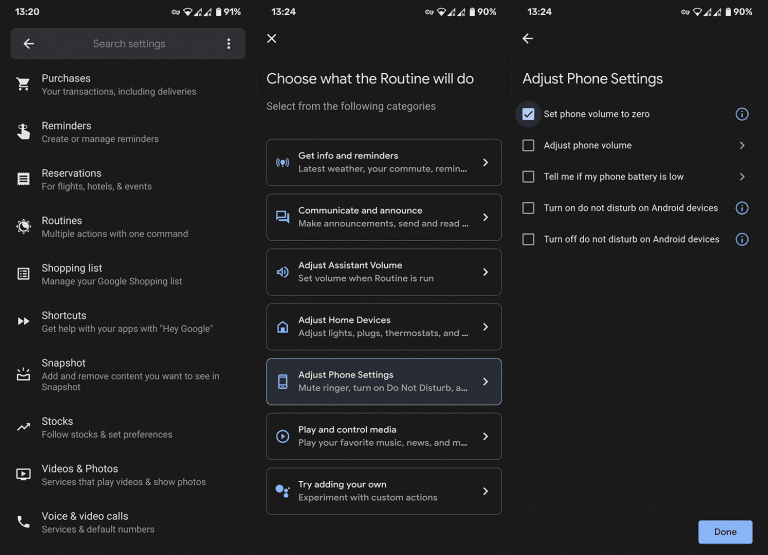Uncheck Set phone volume to zero

click(528, 114)
